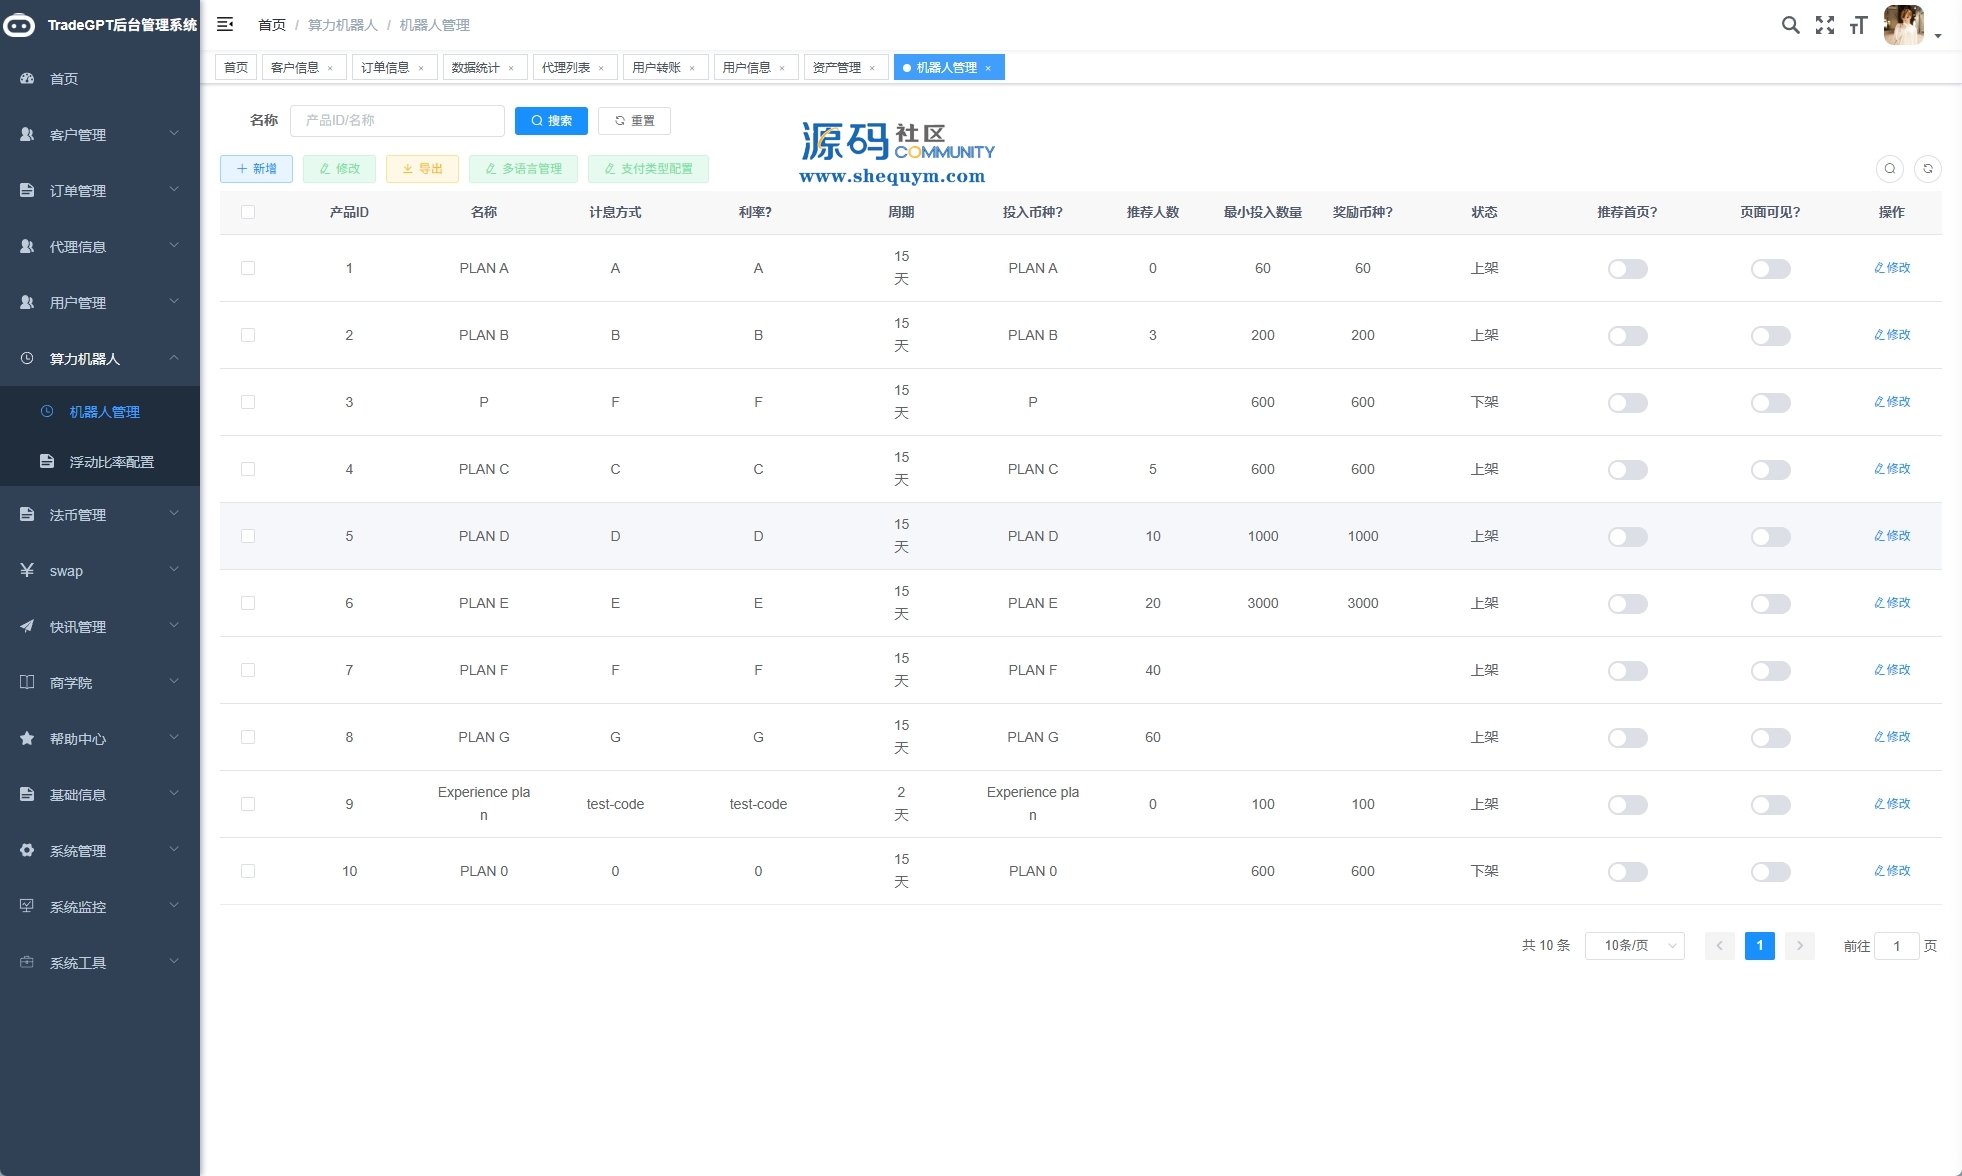
Task: Open the font size setting icon
Action: click(1858, 25)
